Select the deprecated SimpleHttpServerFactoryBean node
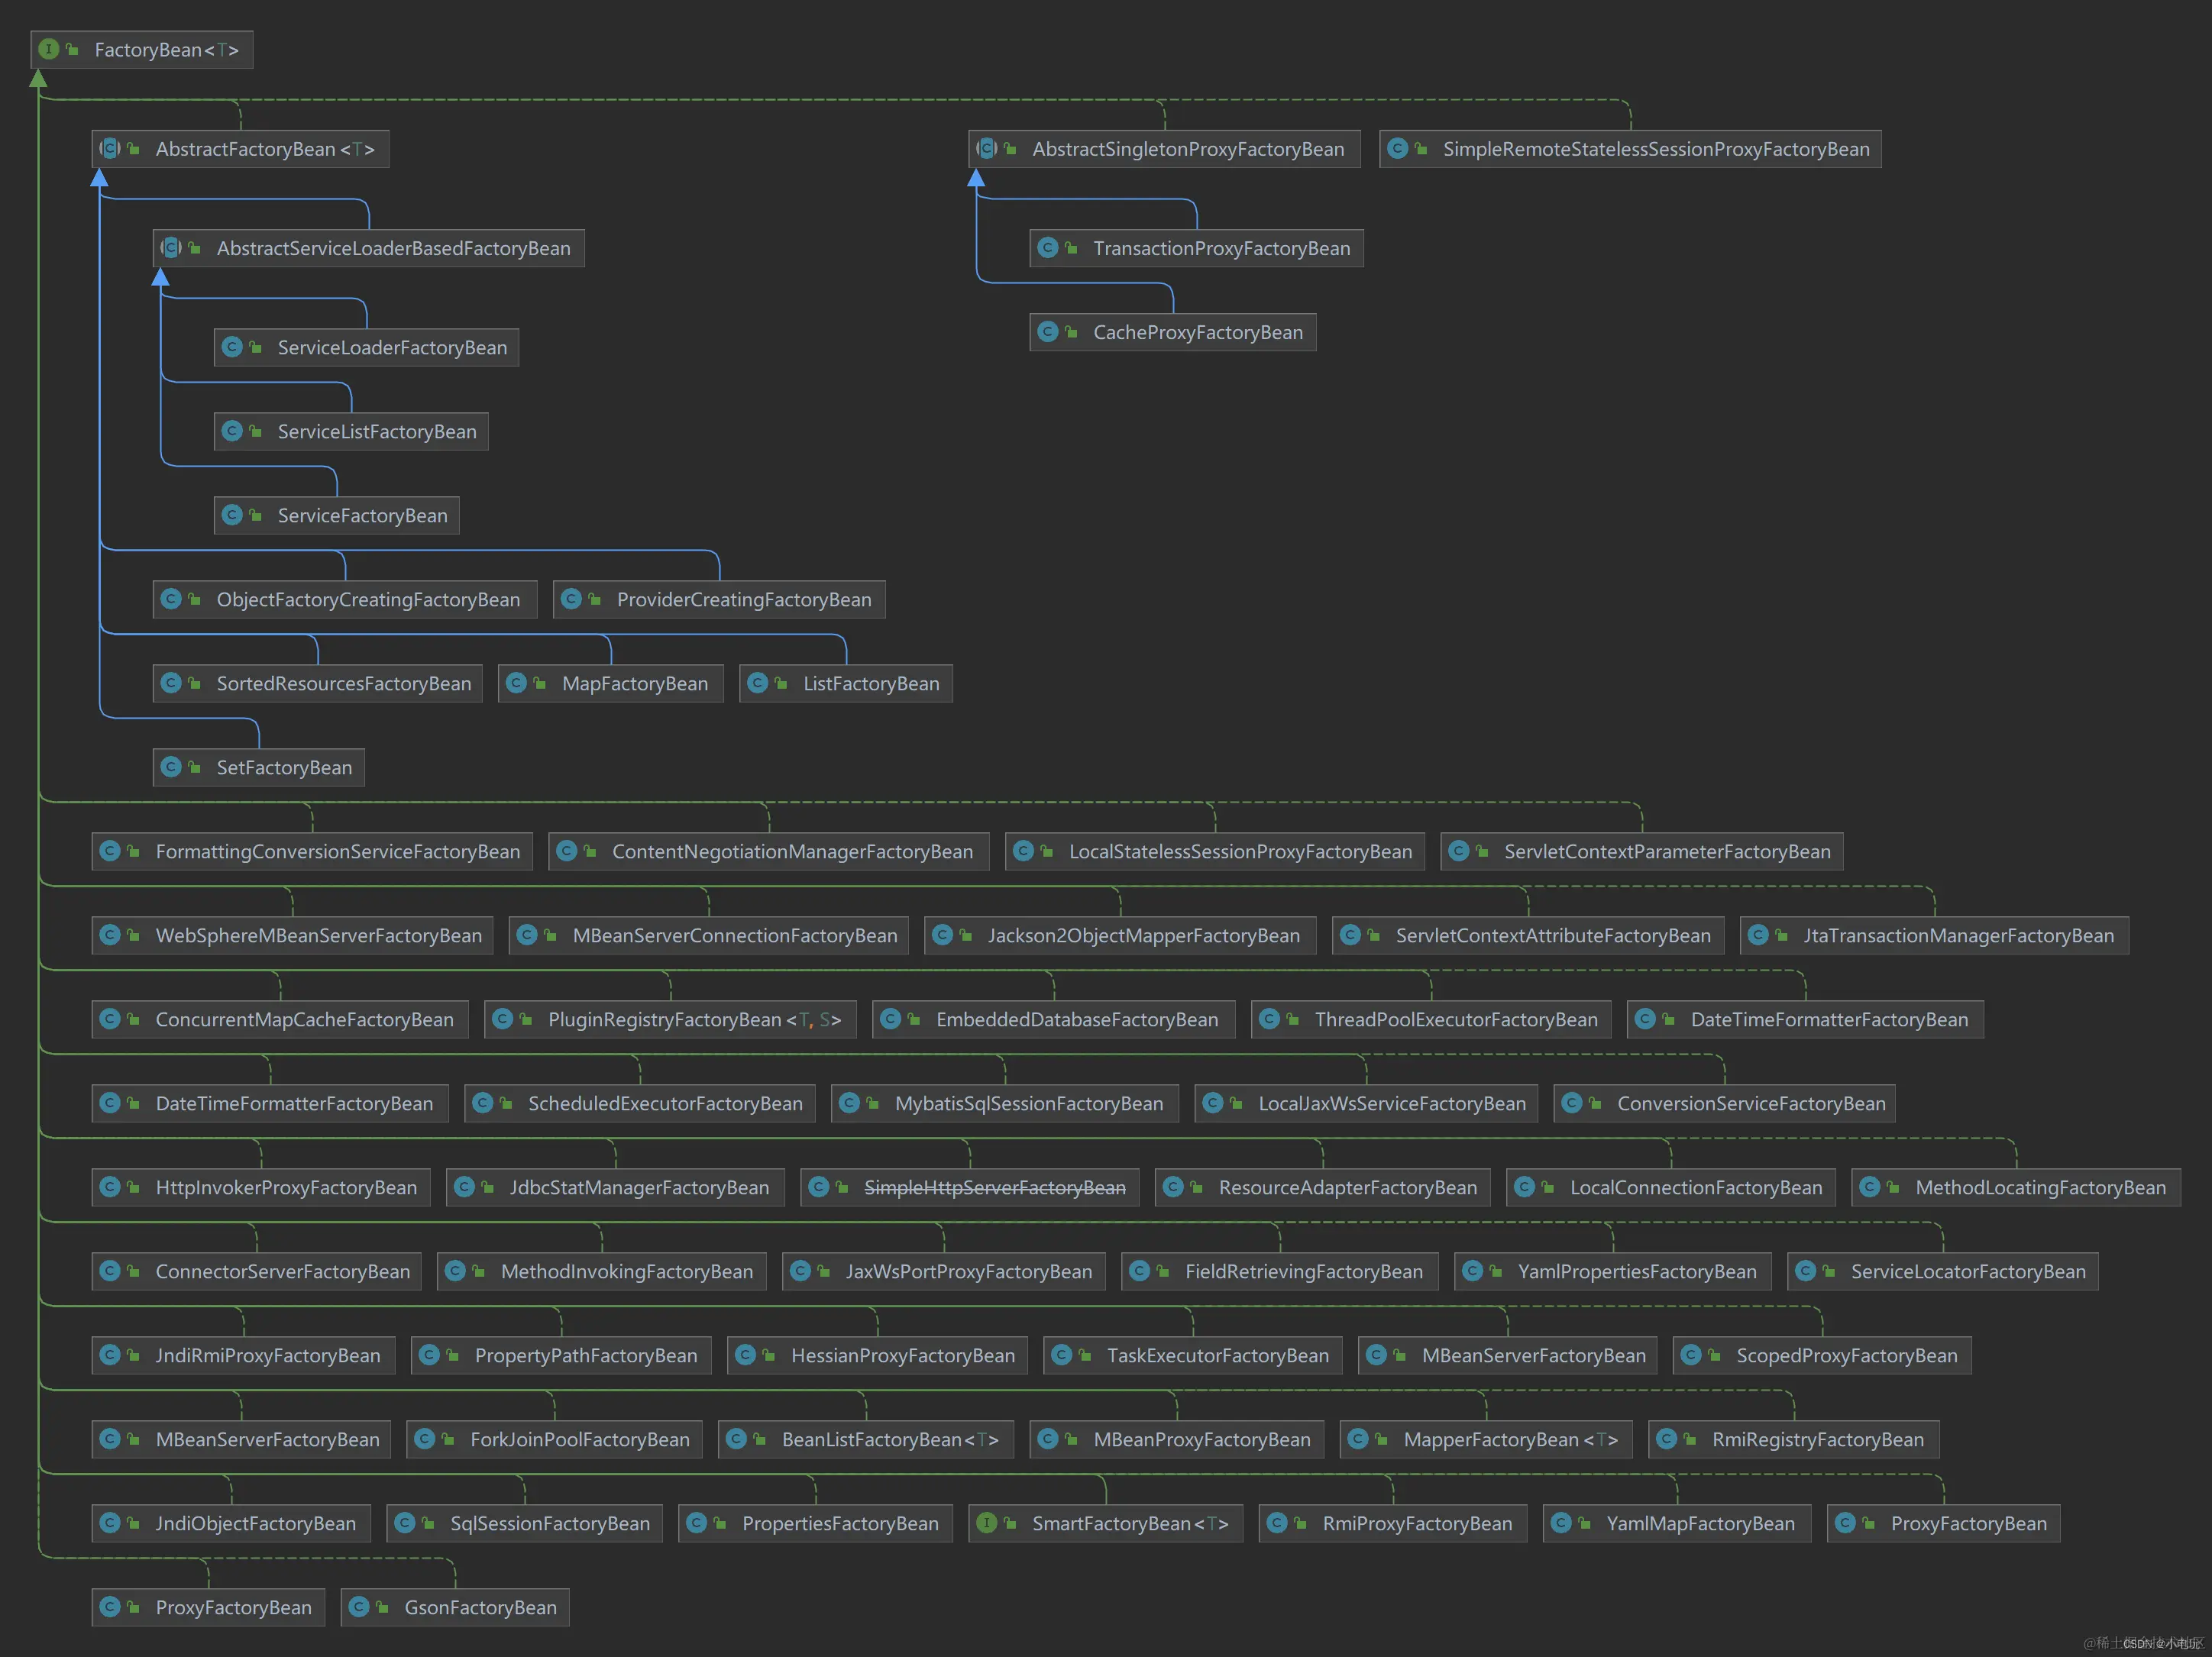This screenshot has height=1657, width=2212. [x=994, y=1188]
